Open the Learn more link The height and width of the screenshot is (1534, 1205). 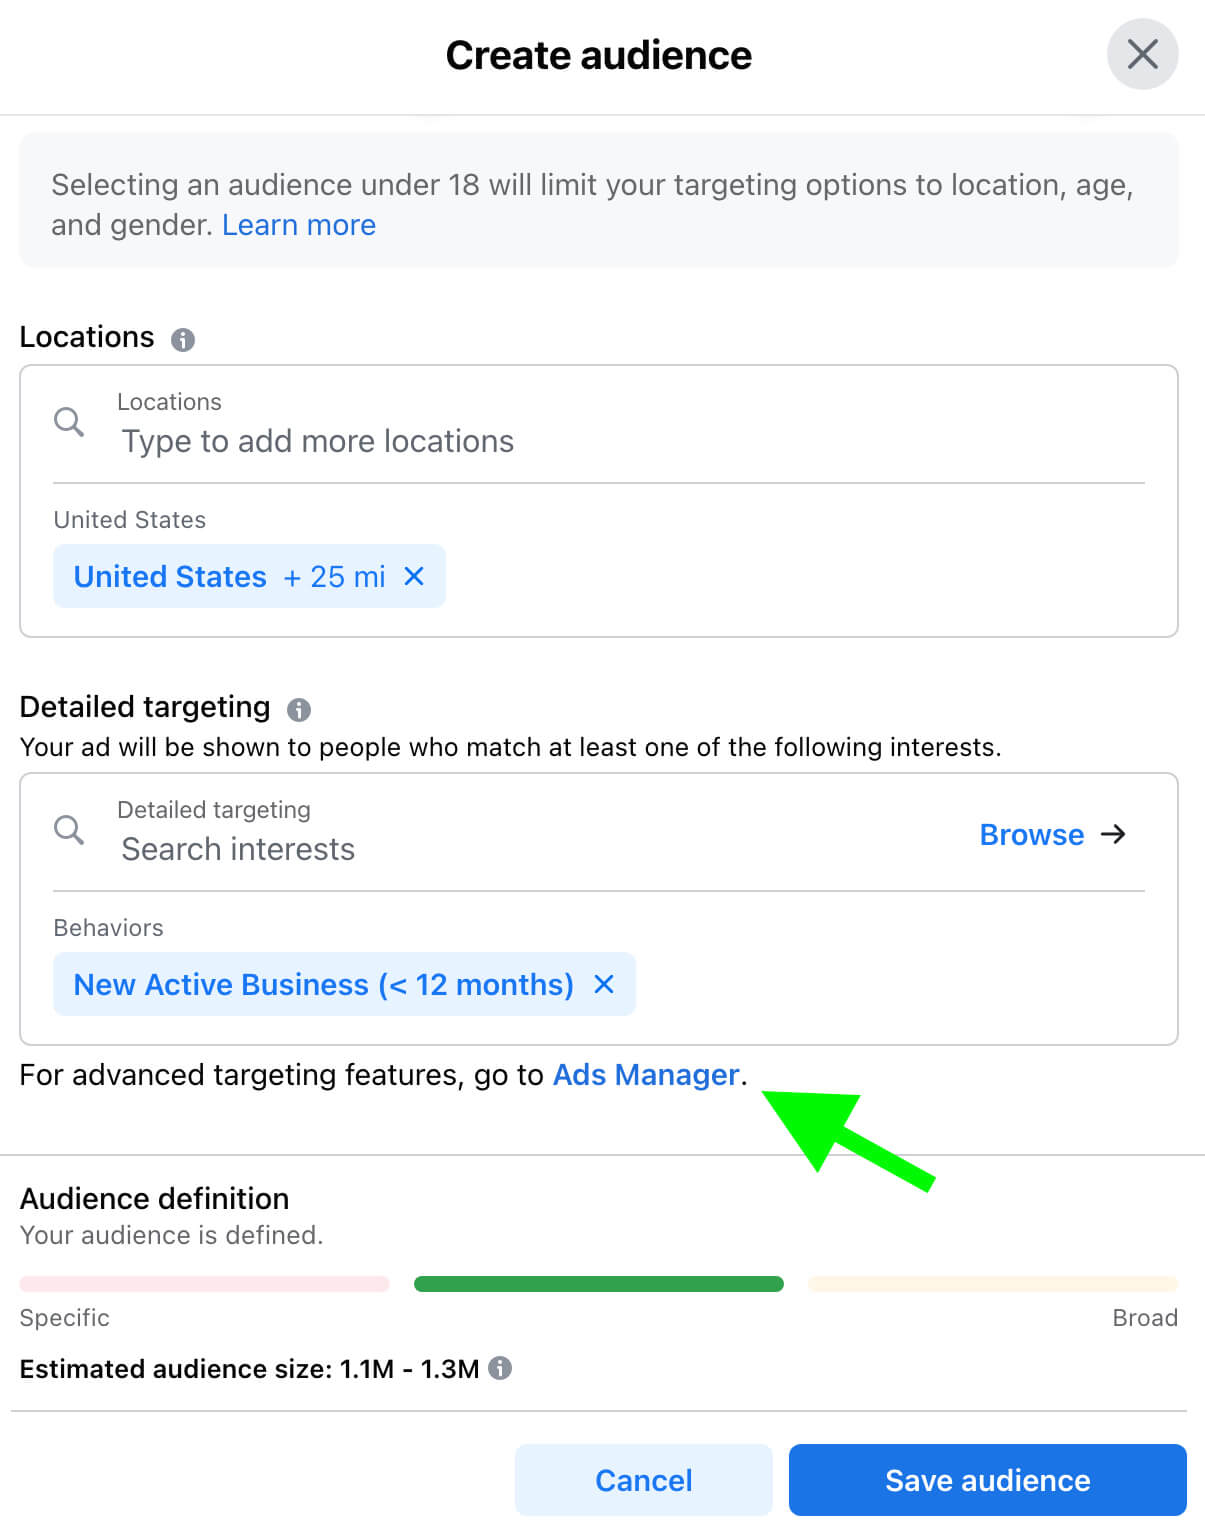tap(298, 225)
